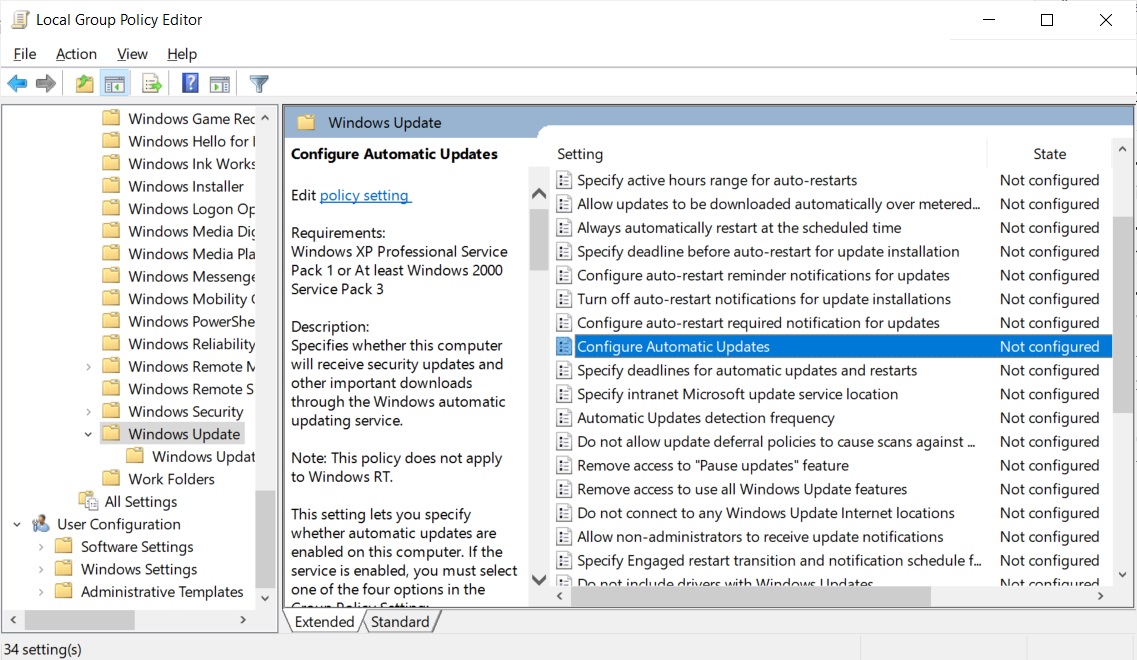Toggle the show/hide action pane icon
The image size is (1137, 660).
point(220,84)
